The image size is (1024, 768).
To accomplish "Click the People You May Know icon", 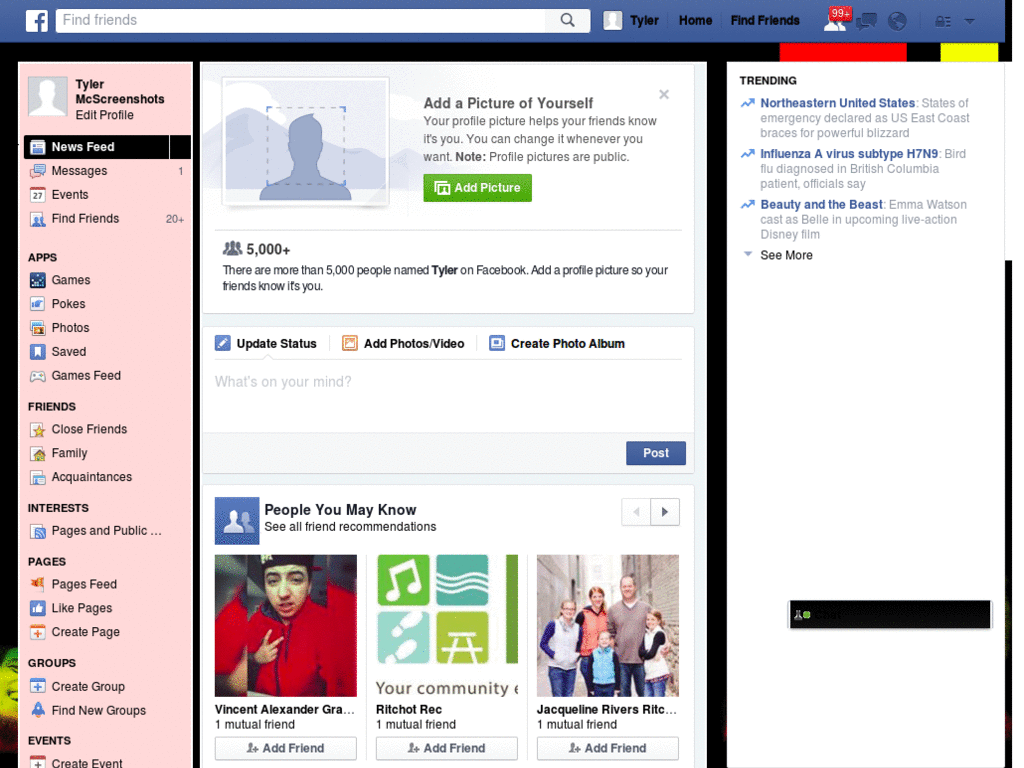I will 237,520.
